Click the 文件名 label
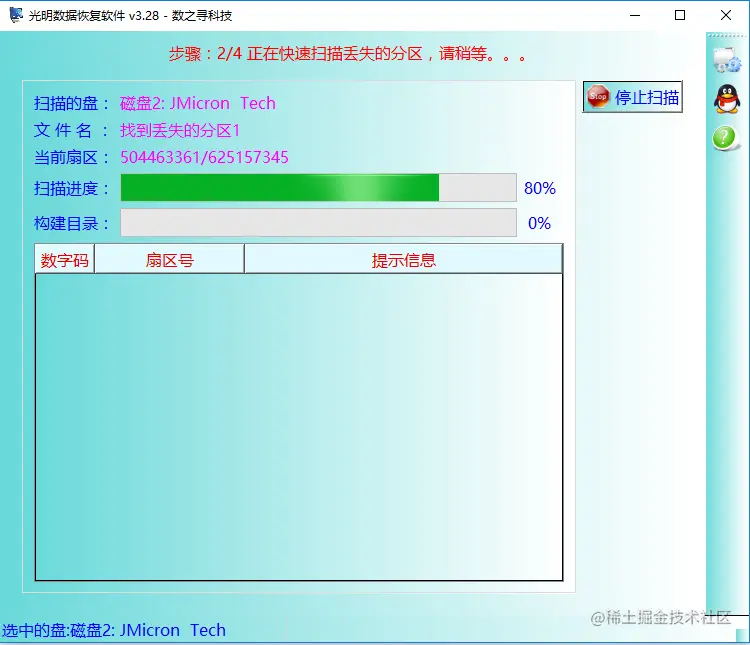This screenshot has width=750, height=645. (72, 130)
